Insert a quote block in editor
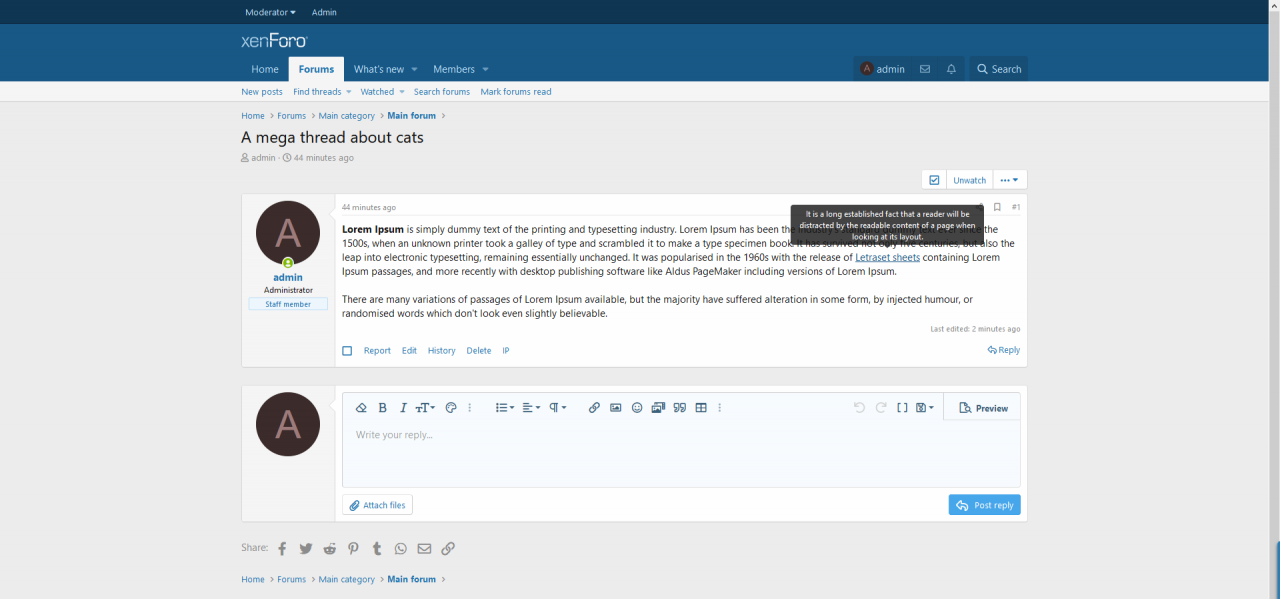The height and width of the screenshot is (599, 1280). pos(680,408)
